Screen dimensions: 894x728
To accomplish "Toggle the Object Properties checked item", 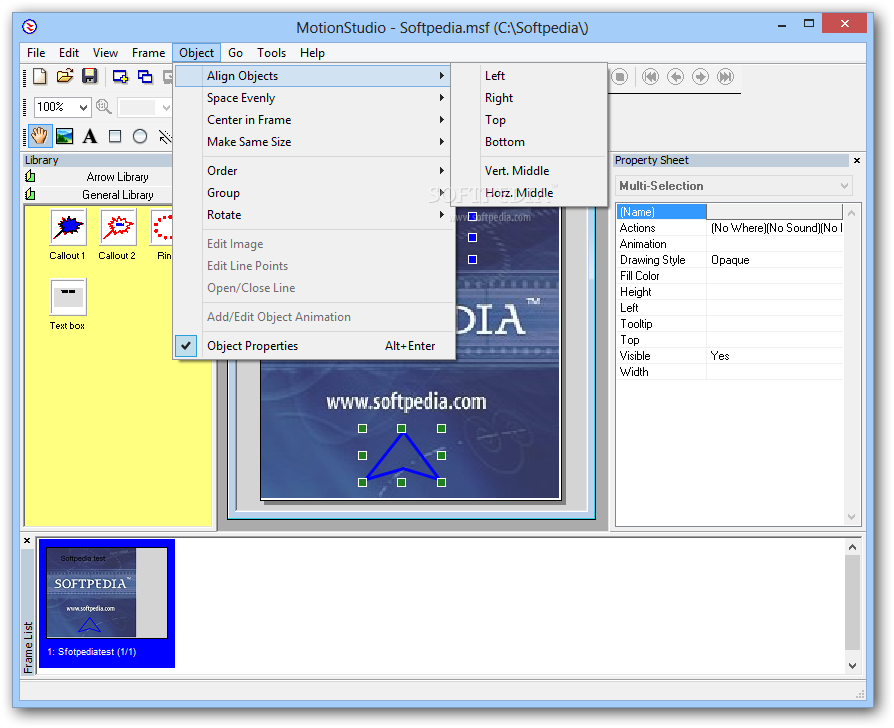I will 315,346.
